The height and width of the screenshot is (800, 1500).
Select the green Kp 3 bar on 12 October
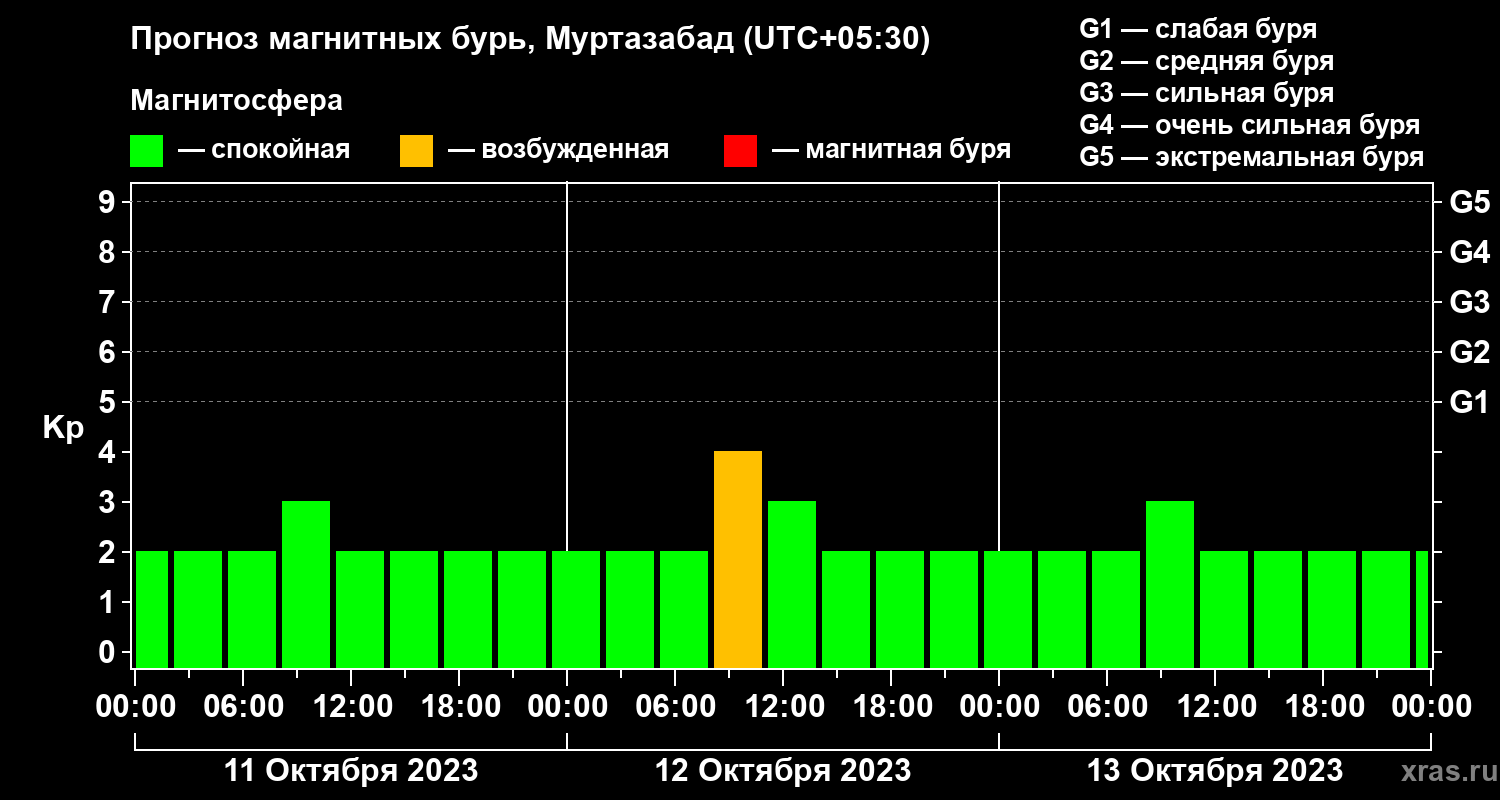792,584
